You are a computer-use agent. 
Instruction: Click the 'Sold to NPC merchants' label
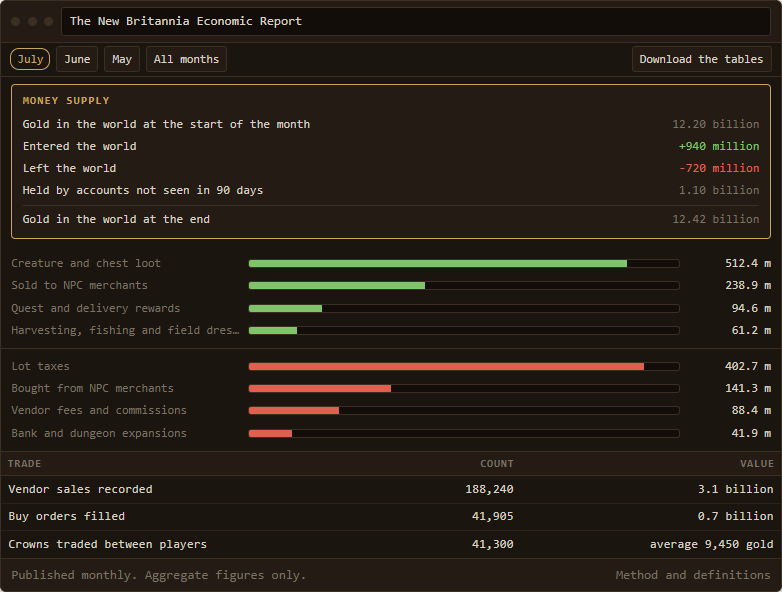[x=79, y=285]
